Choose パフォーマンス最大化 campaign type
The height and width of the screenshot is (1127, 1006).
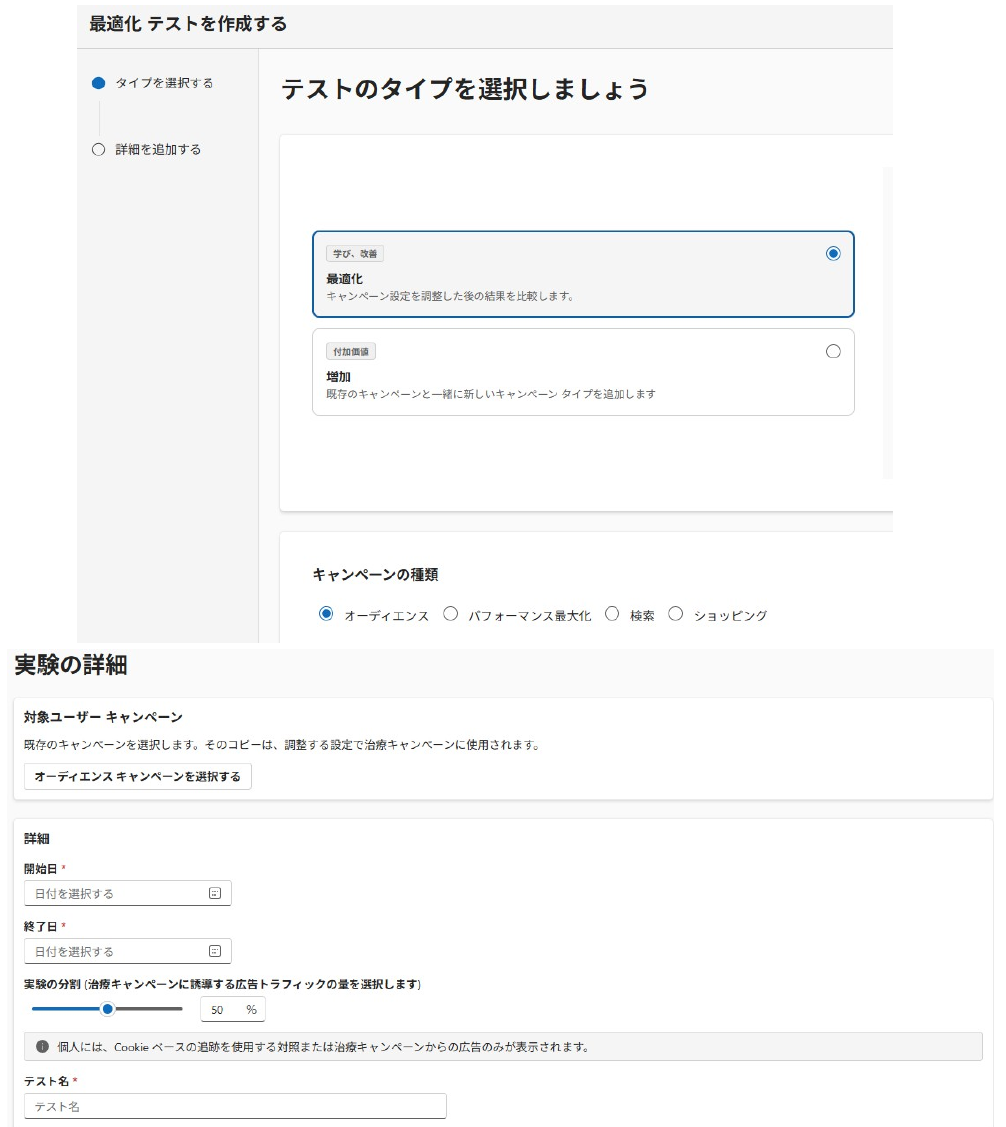(x=451, y=614)
